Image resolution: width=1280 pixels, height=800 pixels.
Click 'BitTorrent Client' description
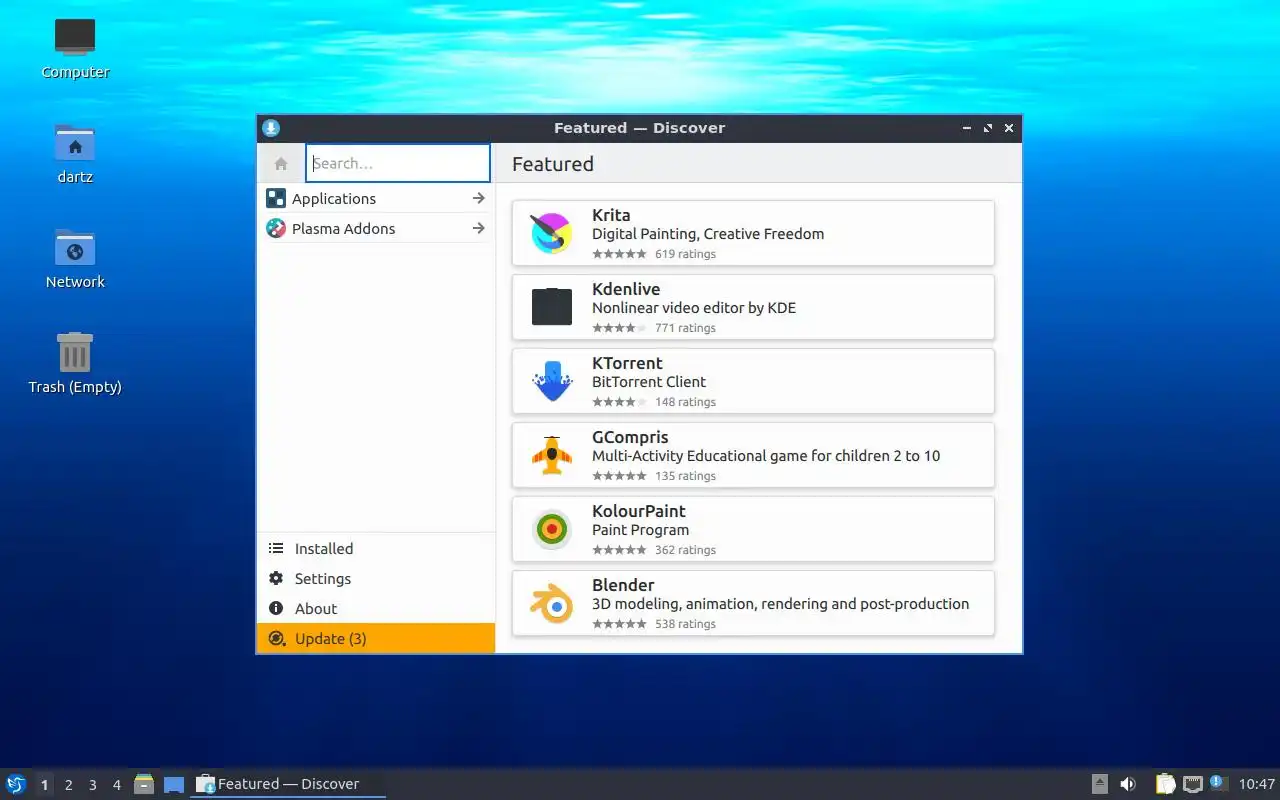pyautogui.click(x=649, y=382)
